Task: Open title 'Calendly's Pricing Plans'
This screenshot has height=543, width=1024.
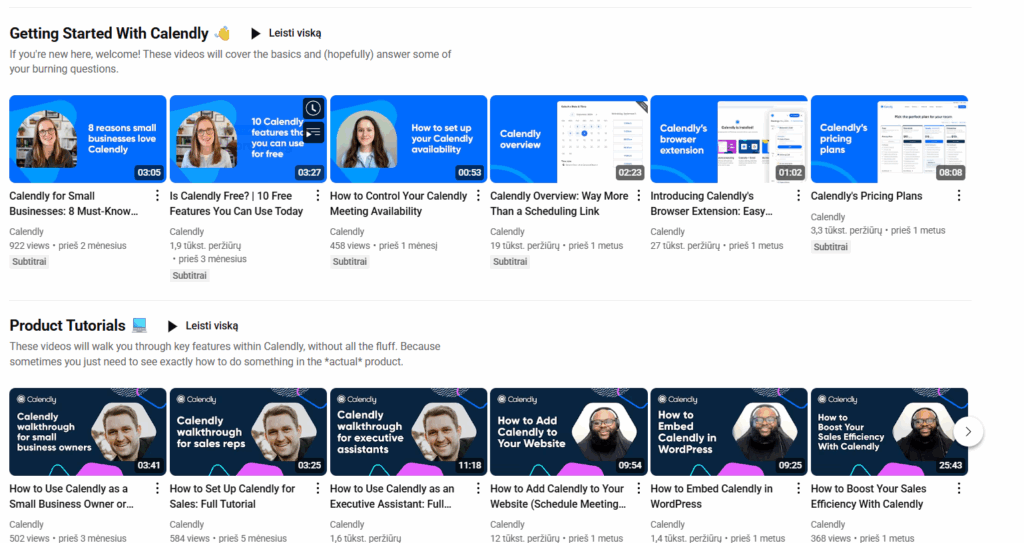Action: coord(867,196)
